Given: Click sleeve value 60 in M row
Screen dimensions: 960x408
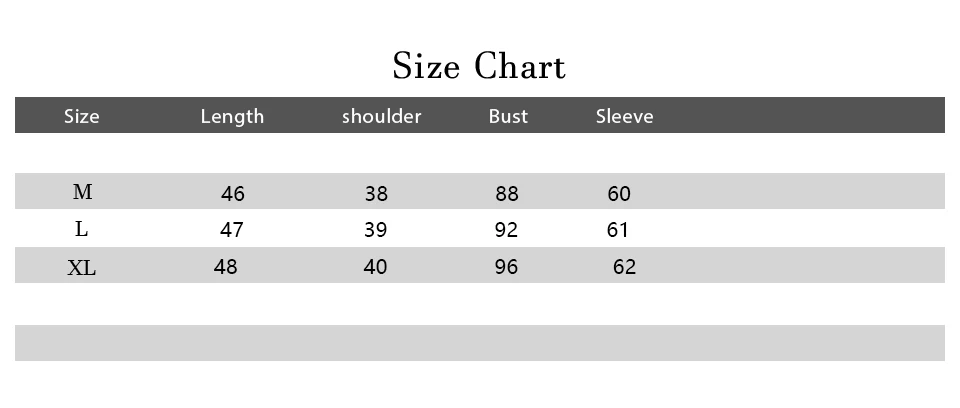Looking at the screenshot, I should point(619,194).
